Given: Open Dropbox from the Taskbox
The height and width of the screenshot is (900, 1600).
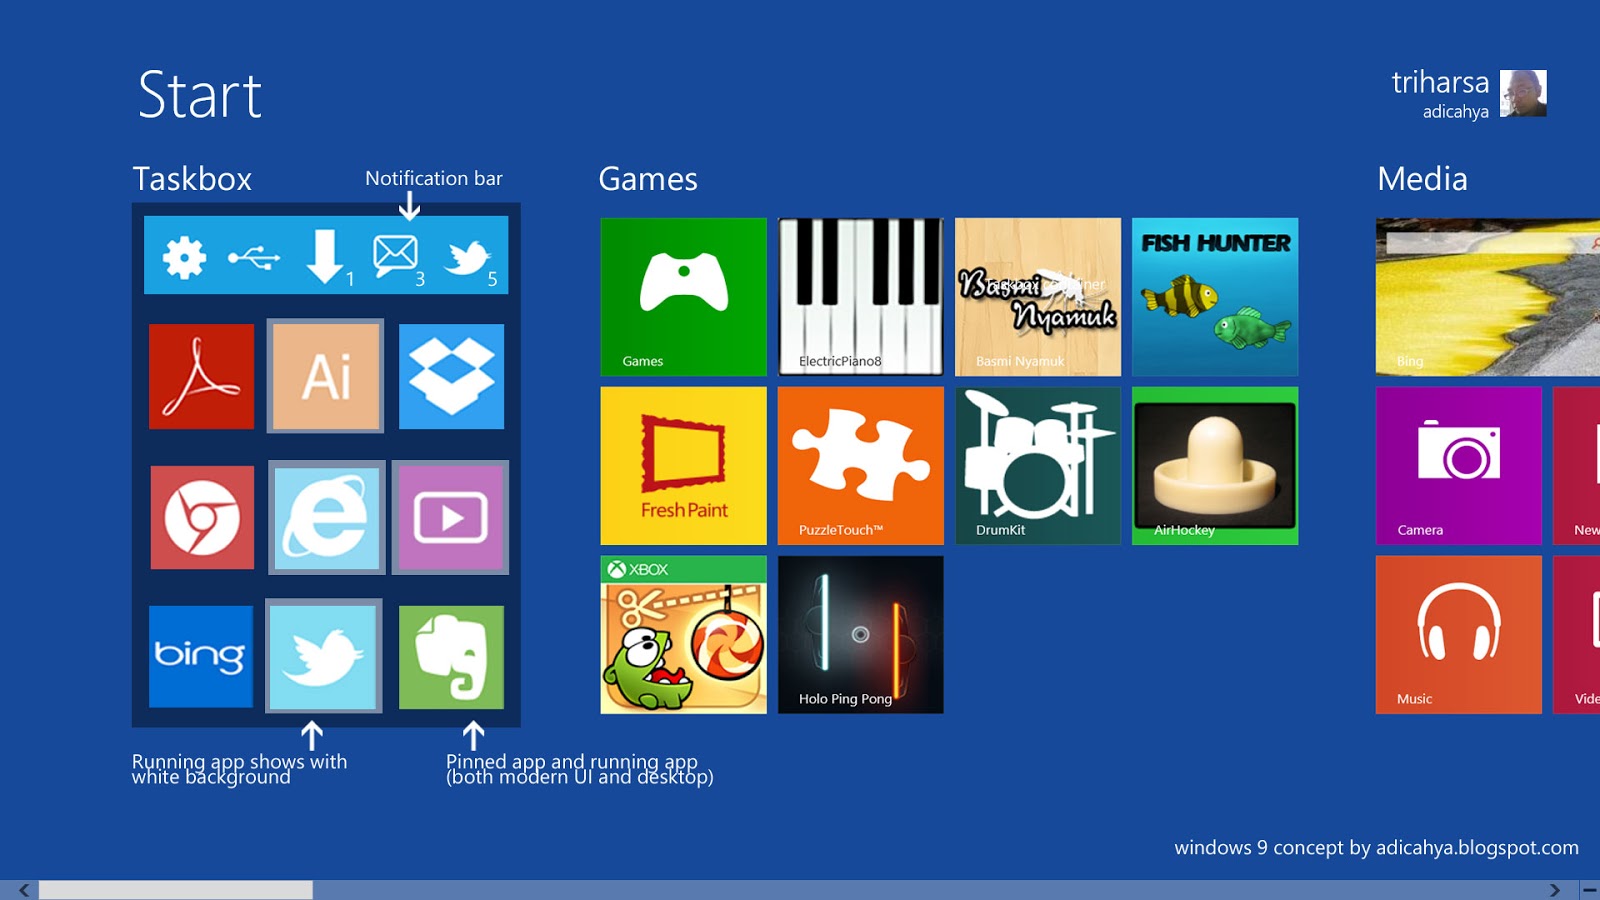Looking at the screenshot, I should tap(450, 377).
